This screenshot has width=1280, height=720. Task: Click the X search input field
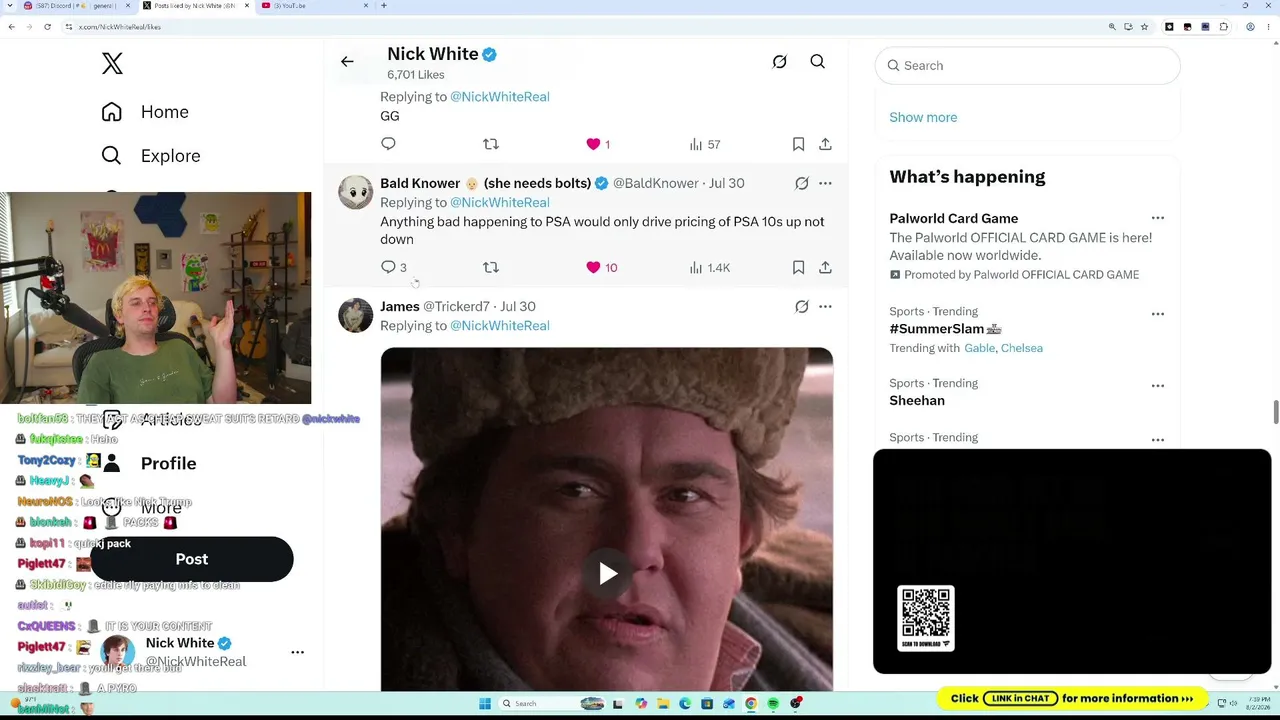coord(1028,65)
